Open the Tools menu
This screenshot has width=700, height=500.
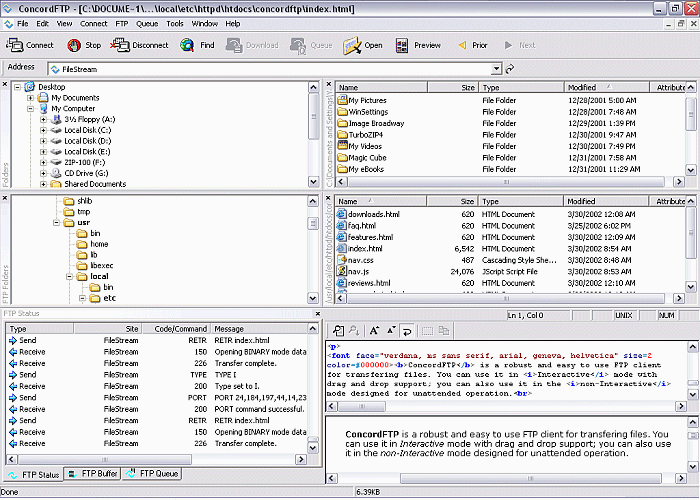(175, 24)
